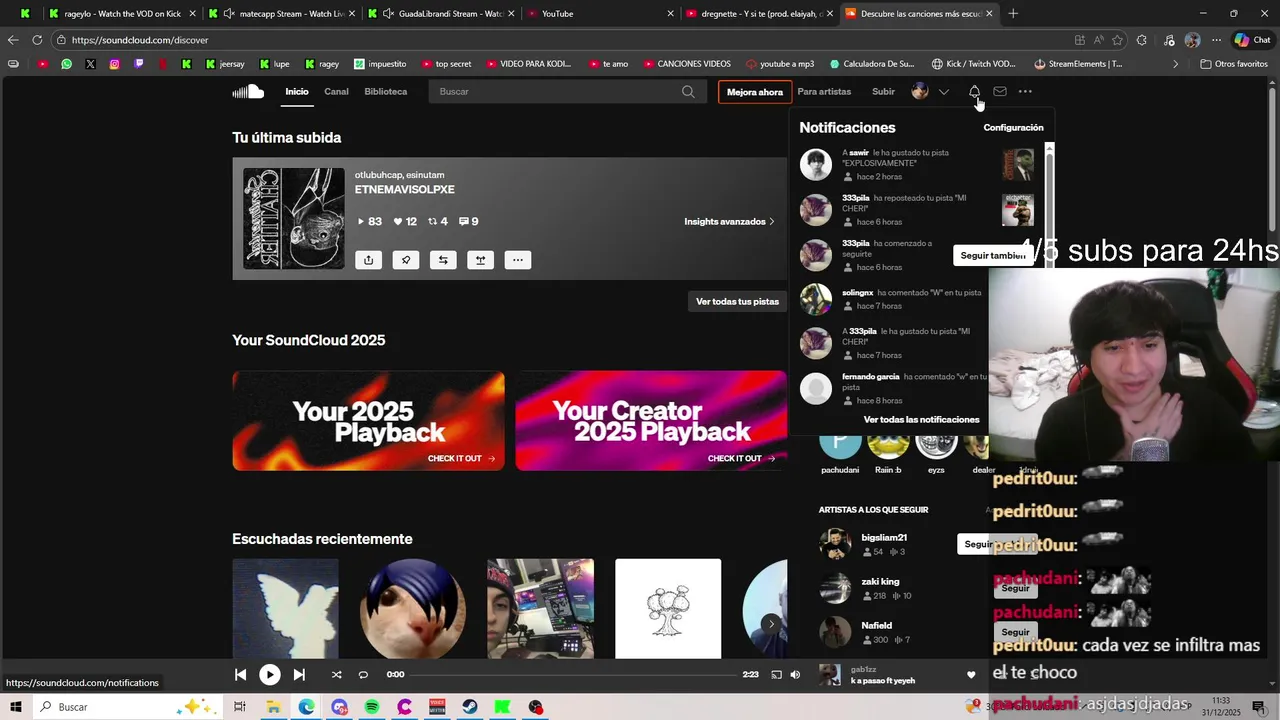Share the ETNEMAVISOLPXE track
Screen dimensions: 1280x720
point(368,260)
